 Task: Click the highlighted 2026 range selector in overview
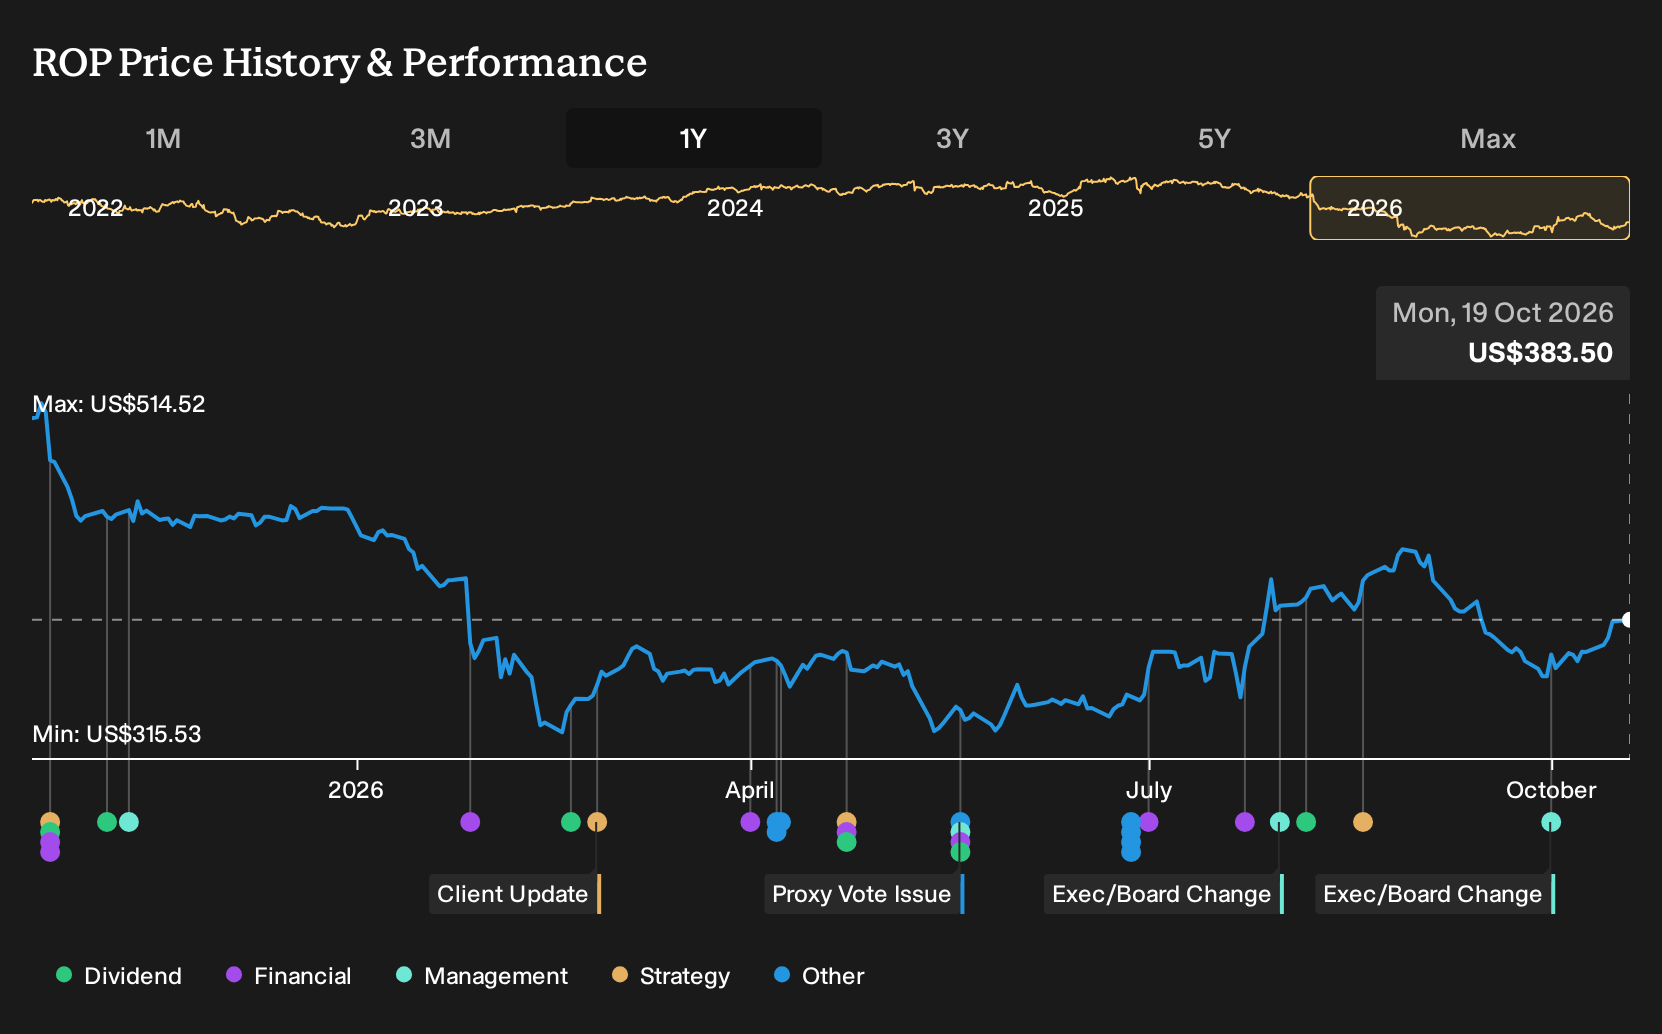pyautogui.click(x=1470, y=208)
